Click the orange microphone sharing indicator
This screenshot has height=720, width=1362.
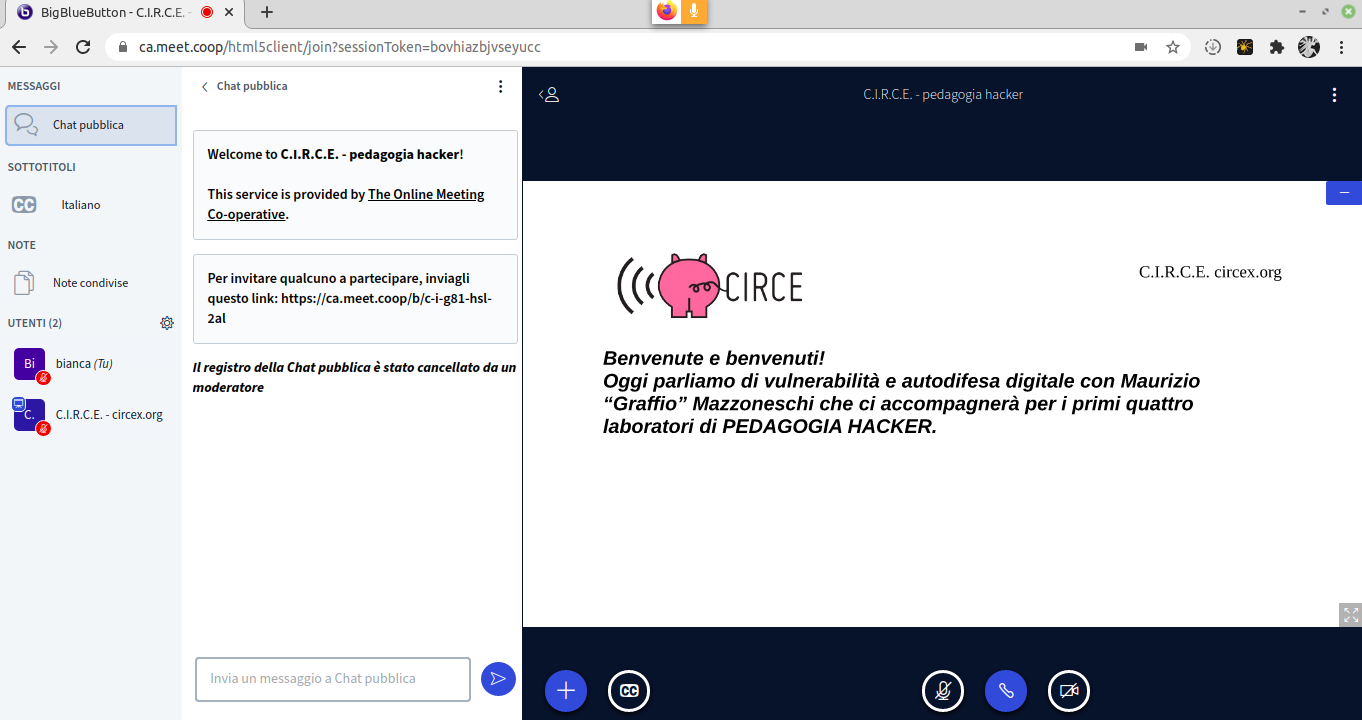(x=694, y=11)
